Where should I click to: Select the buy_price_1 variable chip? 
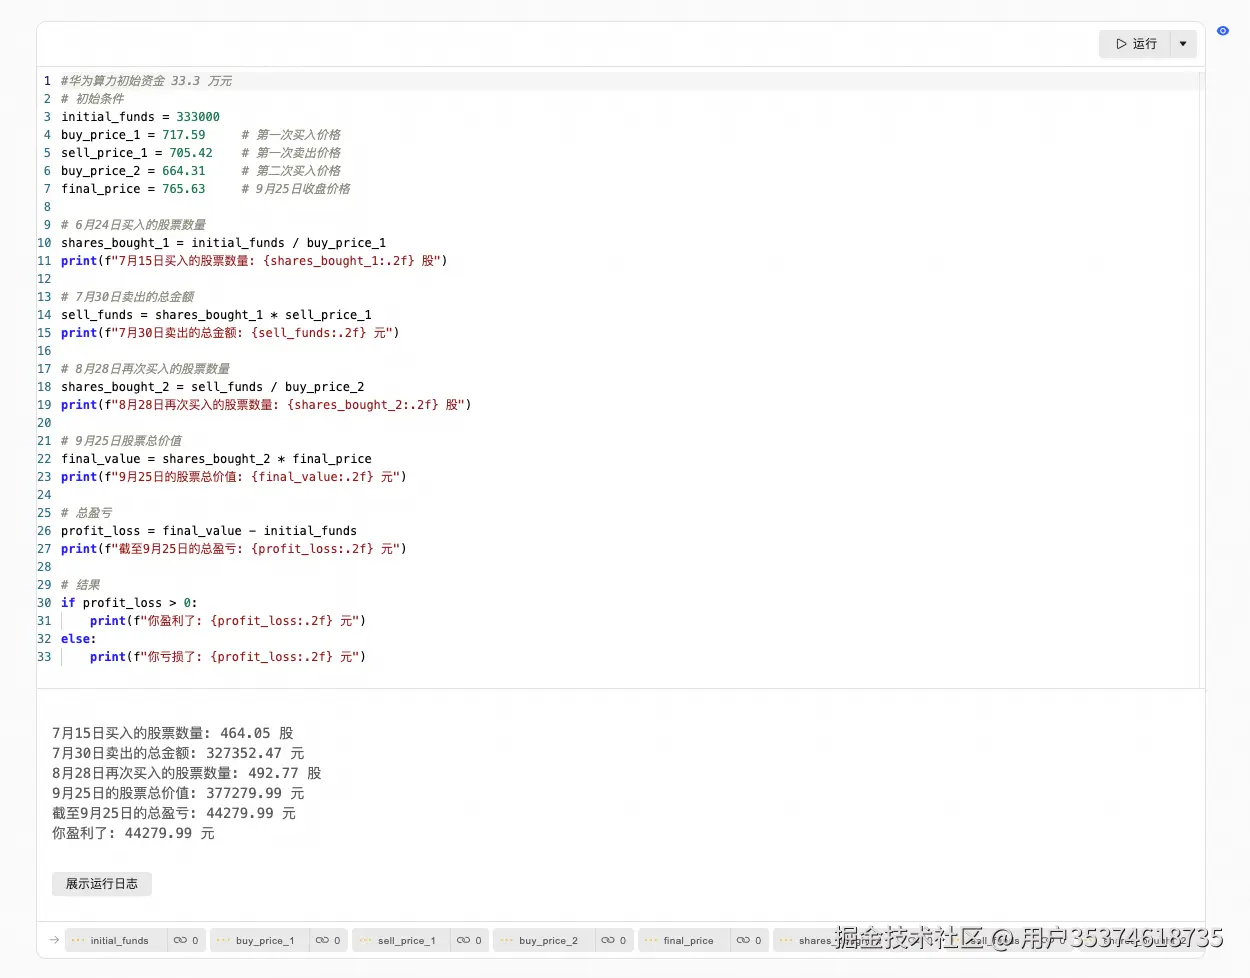266,940
